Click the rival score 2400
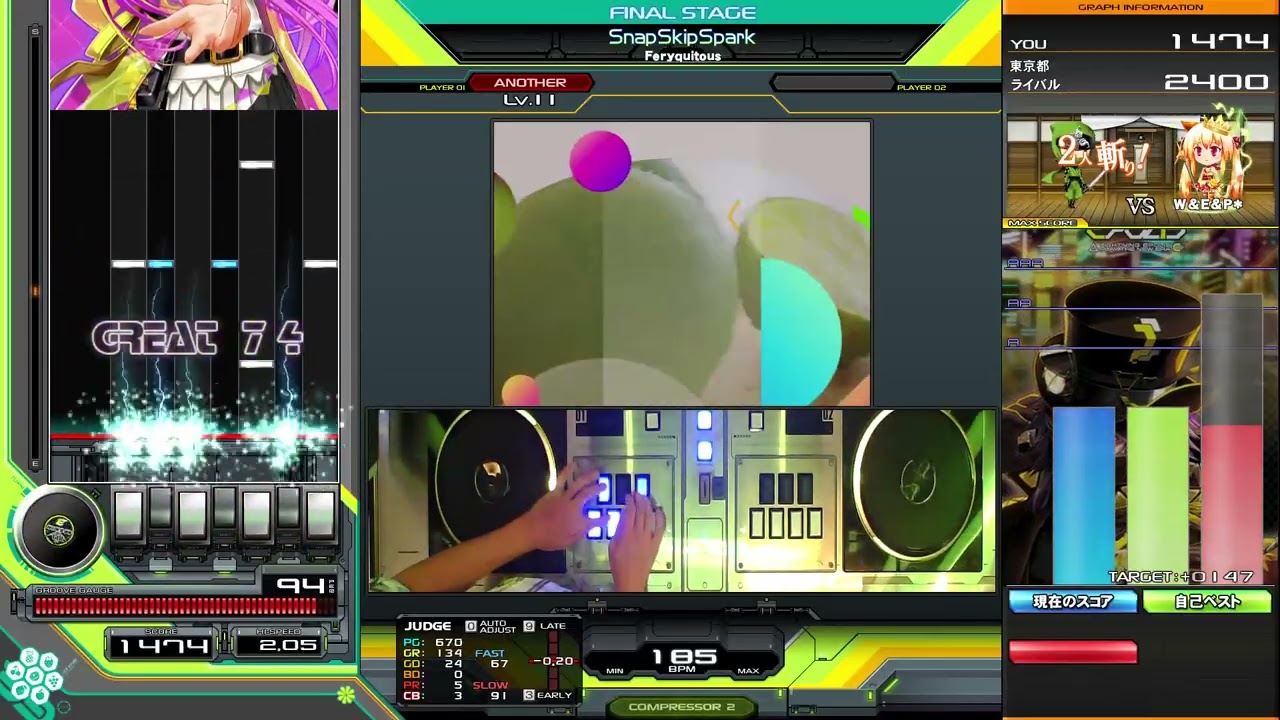This screenshot has width=1280, height=720. [x=1216, y=81]
